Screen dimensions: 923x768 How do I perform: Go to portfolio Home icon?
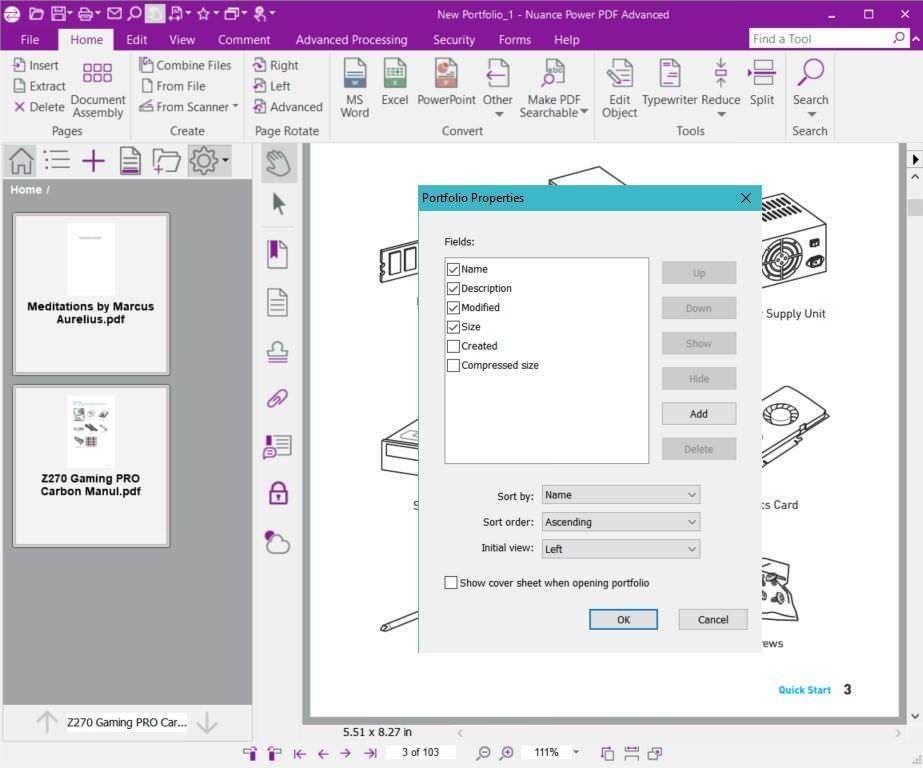pyautogui.click(x=21, y=161)
